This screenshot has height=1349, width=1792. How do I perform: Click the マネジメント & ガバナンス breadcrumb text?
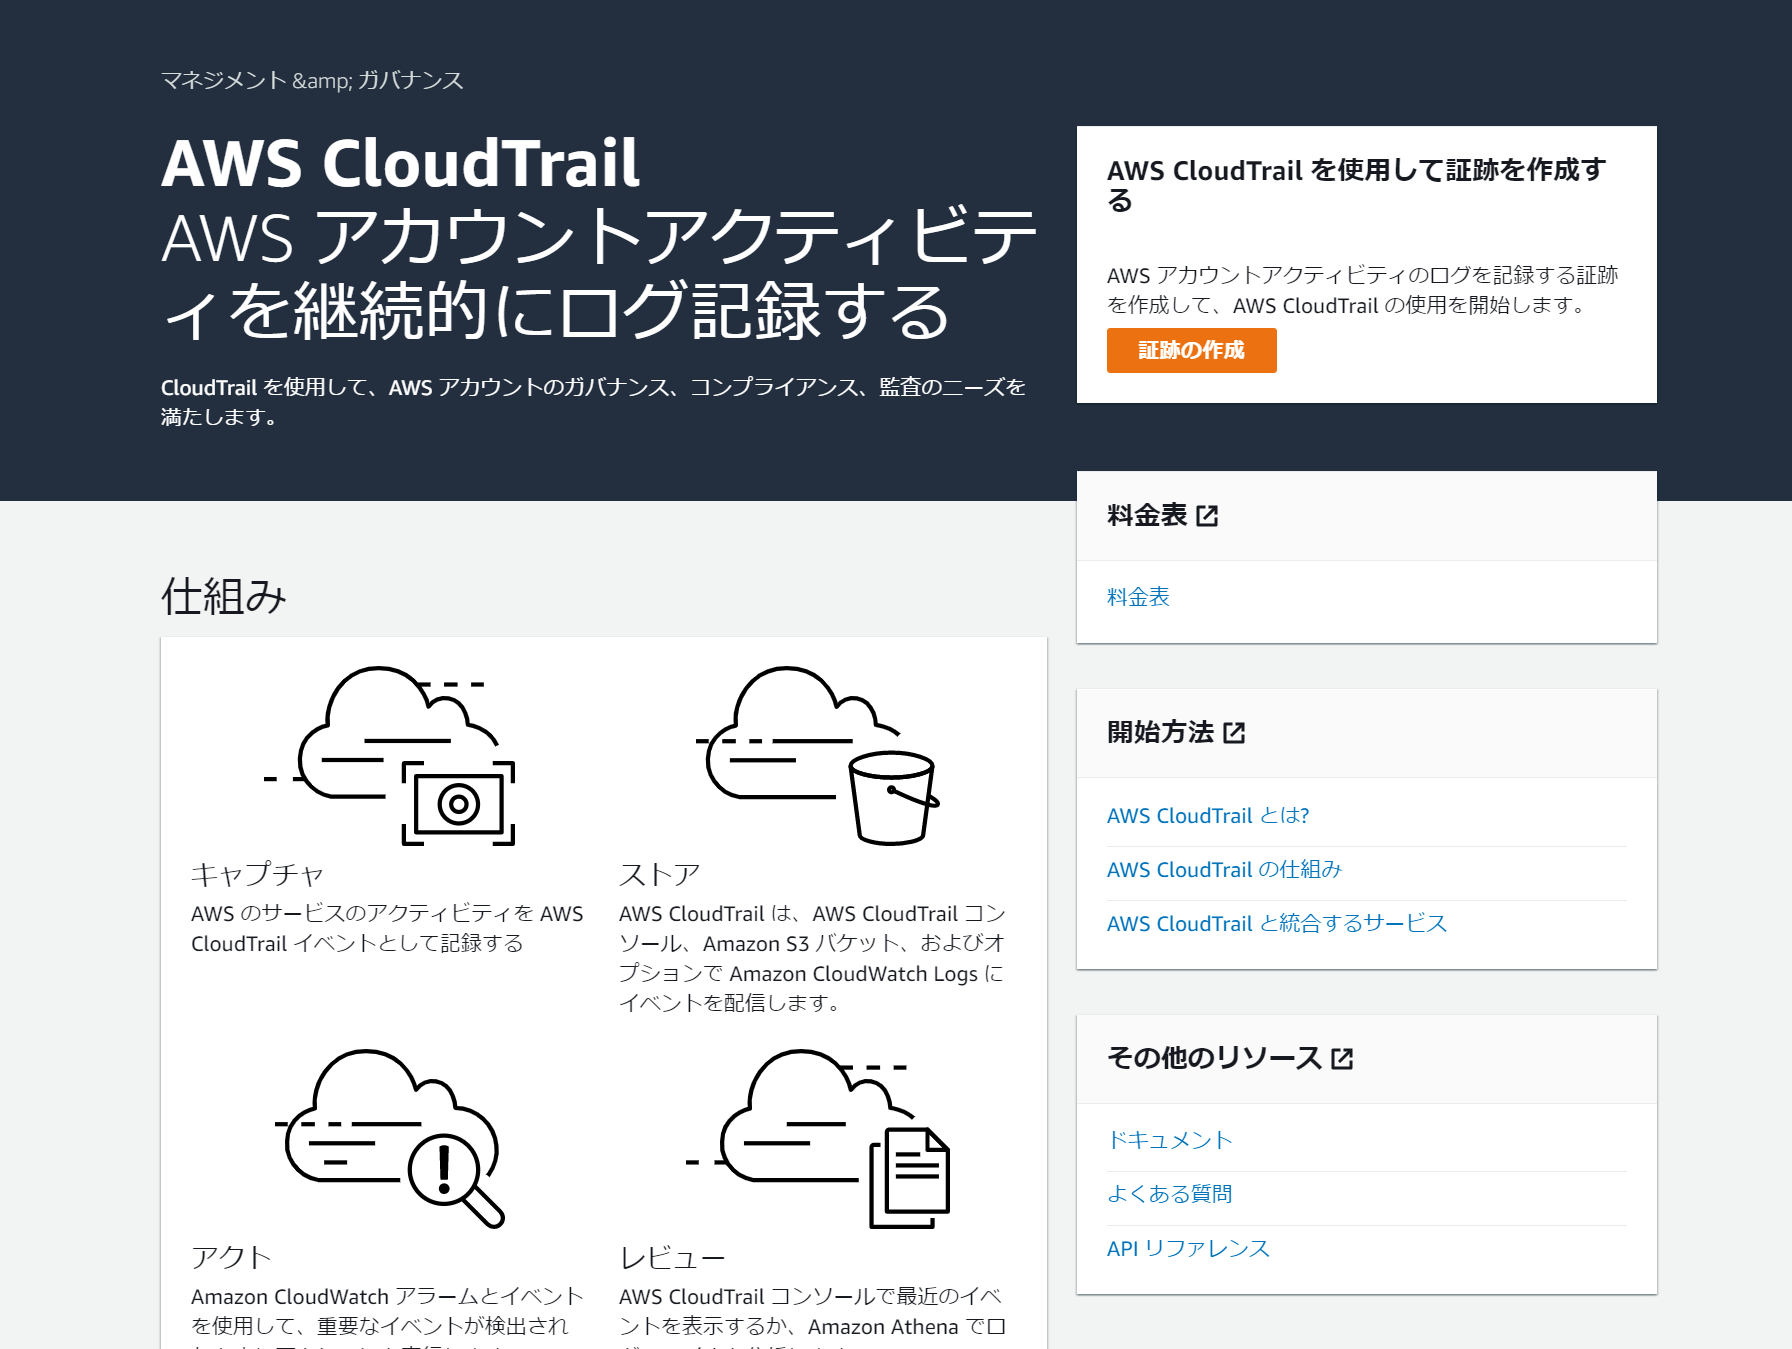pyautogui.click(x=312, y=81)
